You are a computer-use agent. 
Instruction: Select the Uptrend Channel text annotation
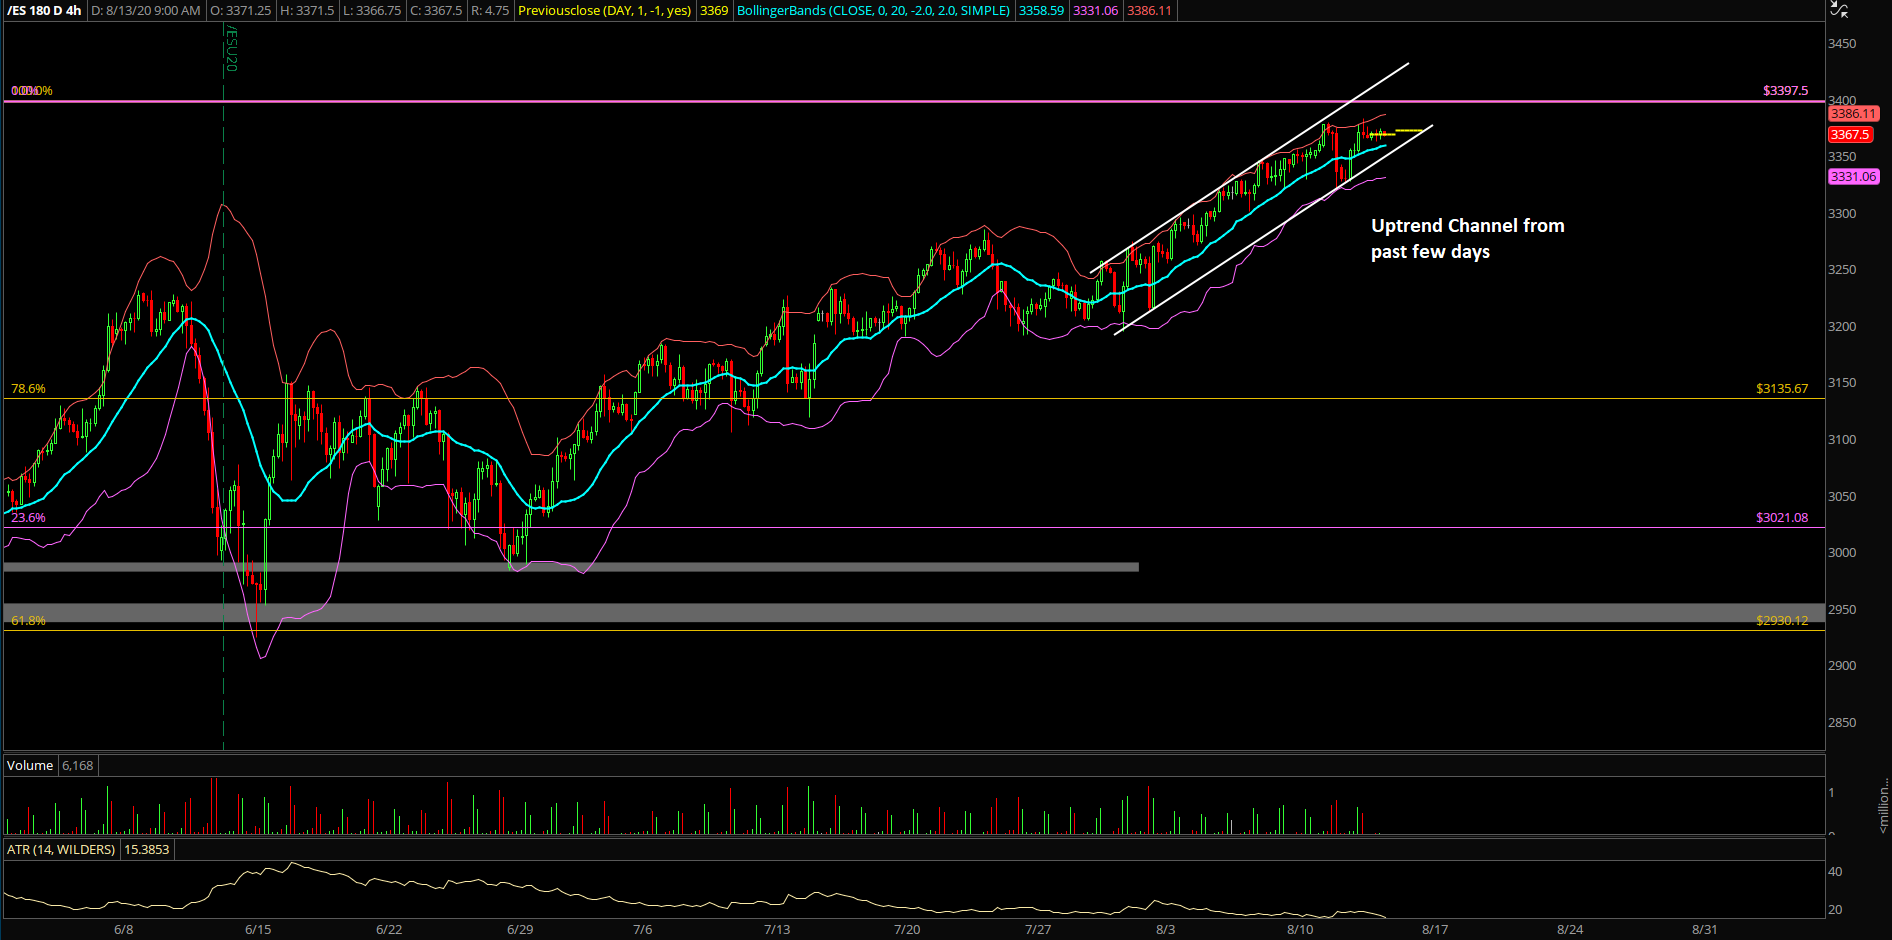click(1467, 239)
